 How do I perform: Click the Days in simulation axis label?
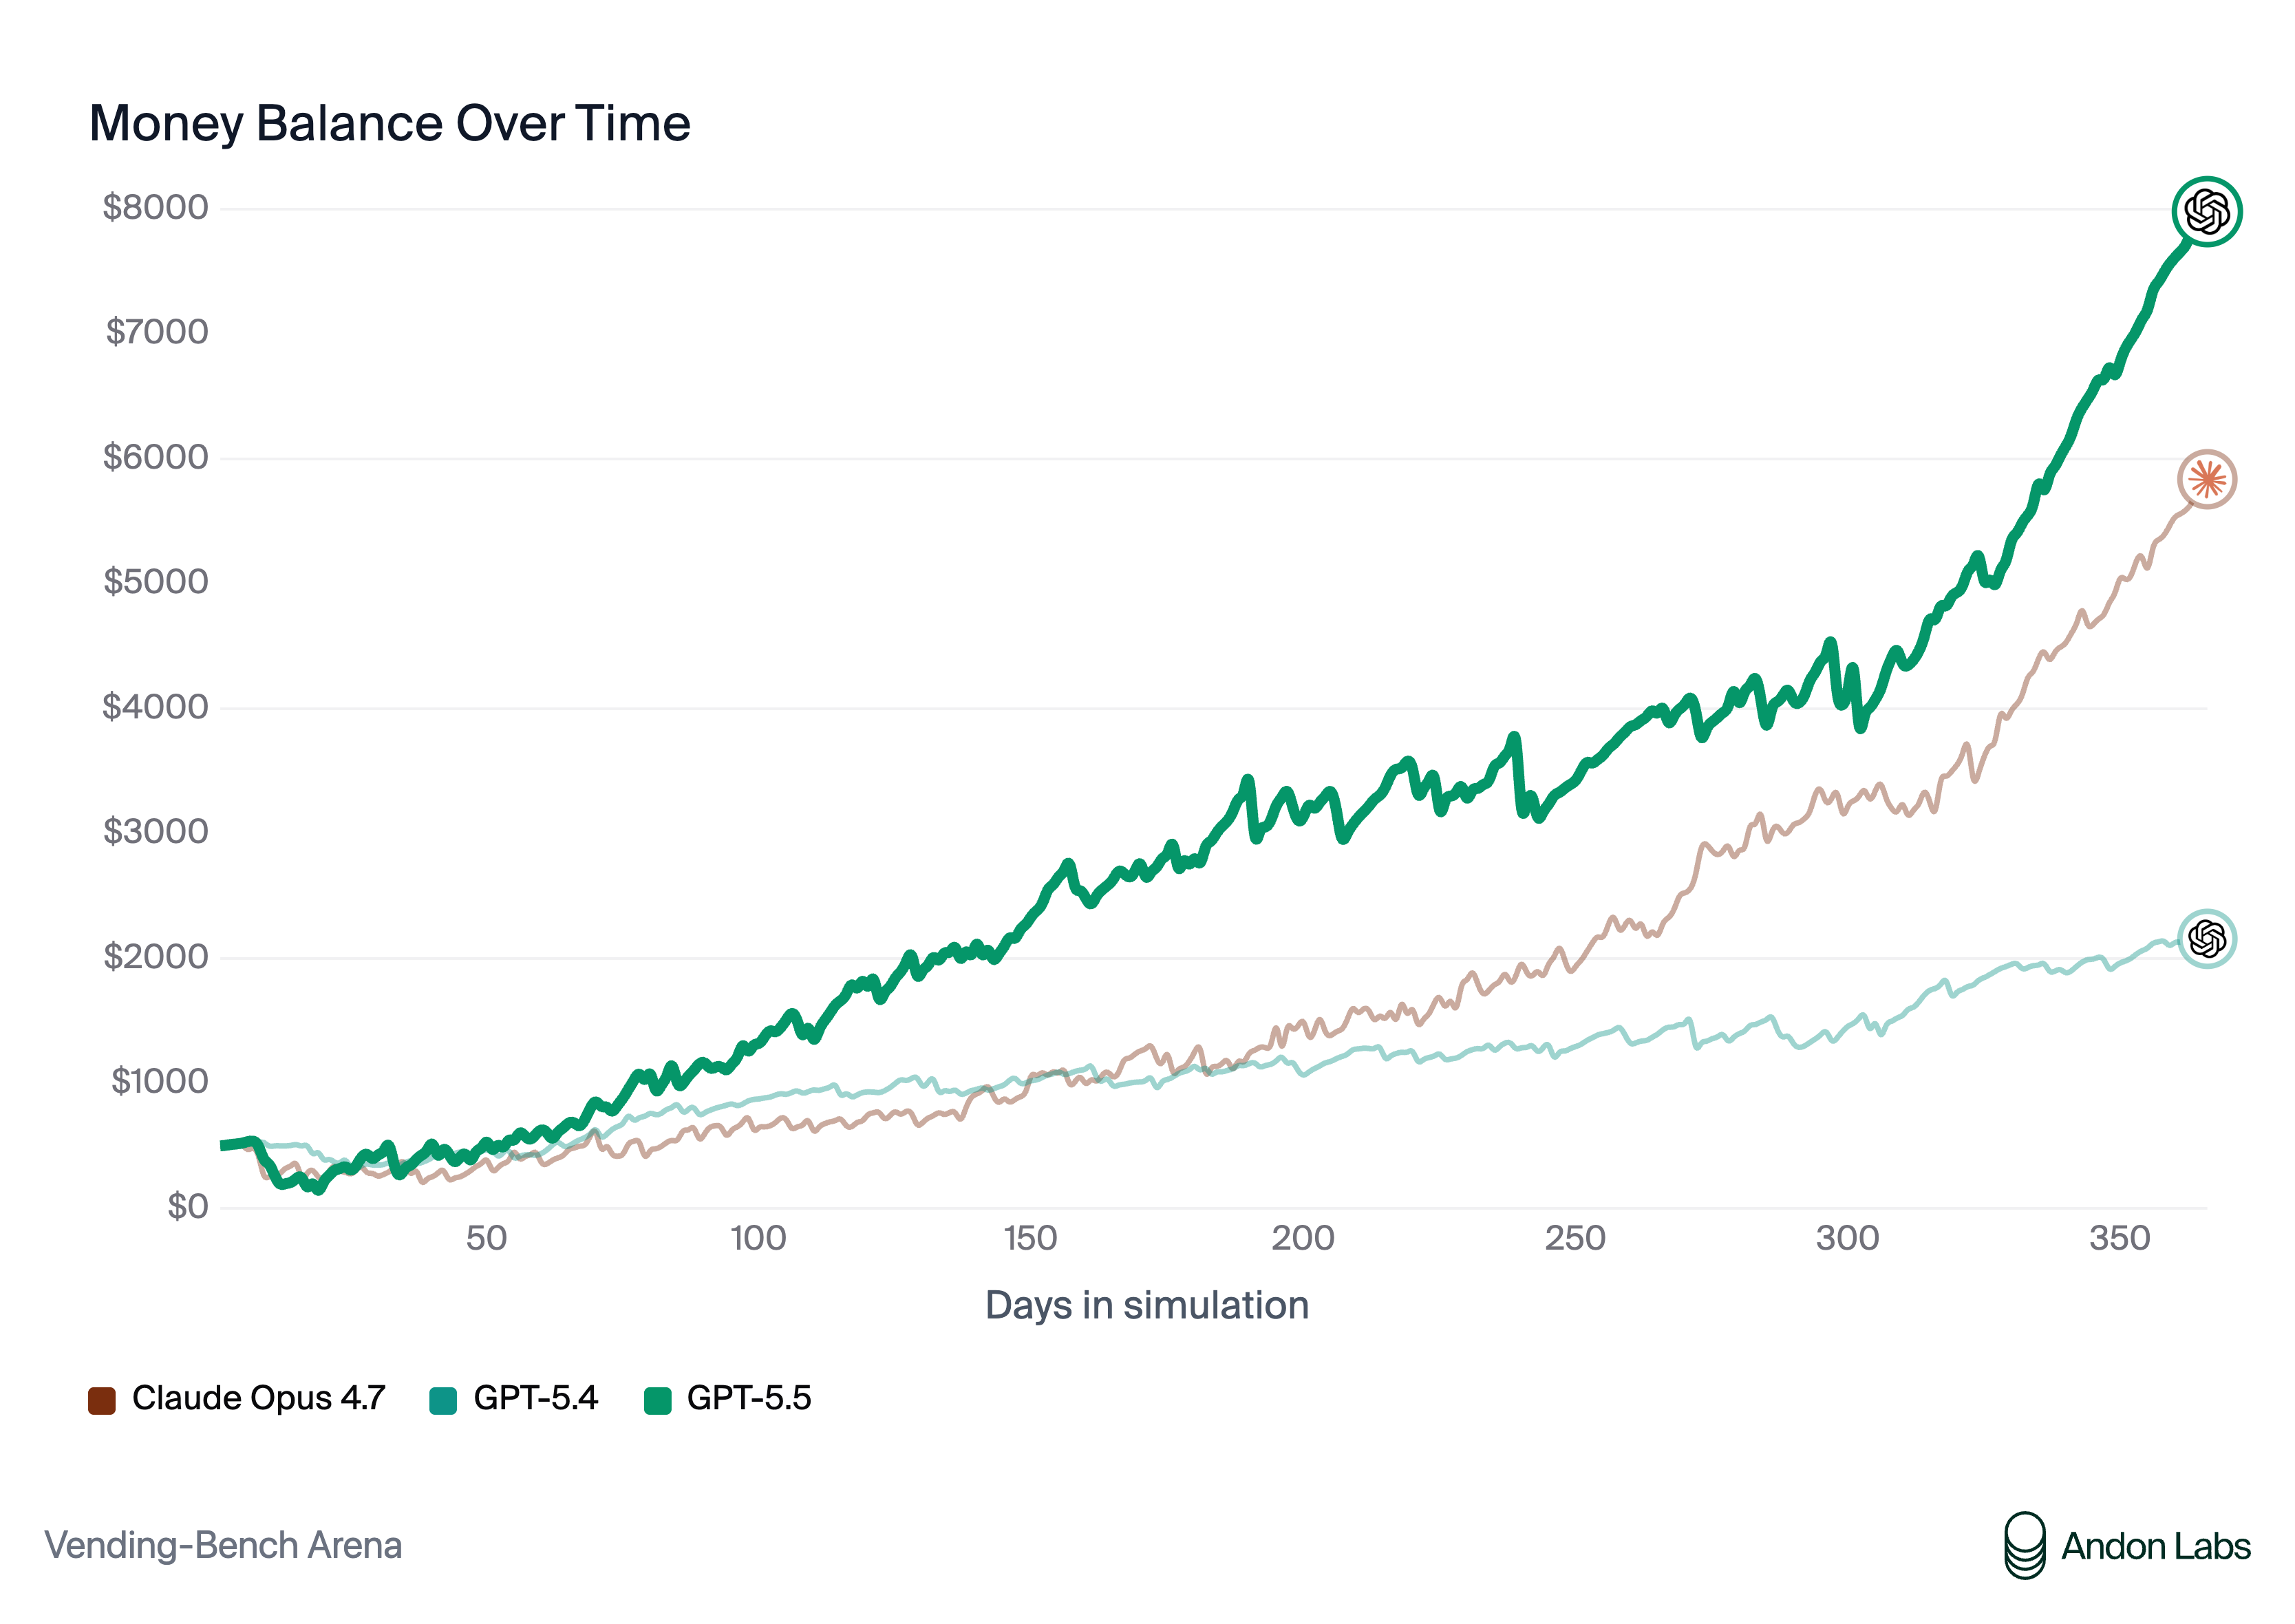(1147, 1305)
